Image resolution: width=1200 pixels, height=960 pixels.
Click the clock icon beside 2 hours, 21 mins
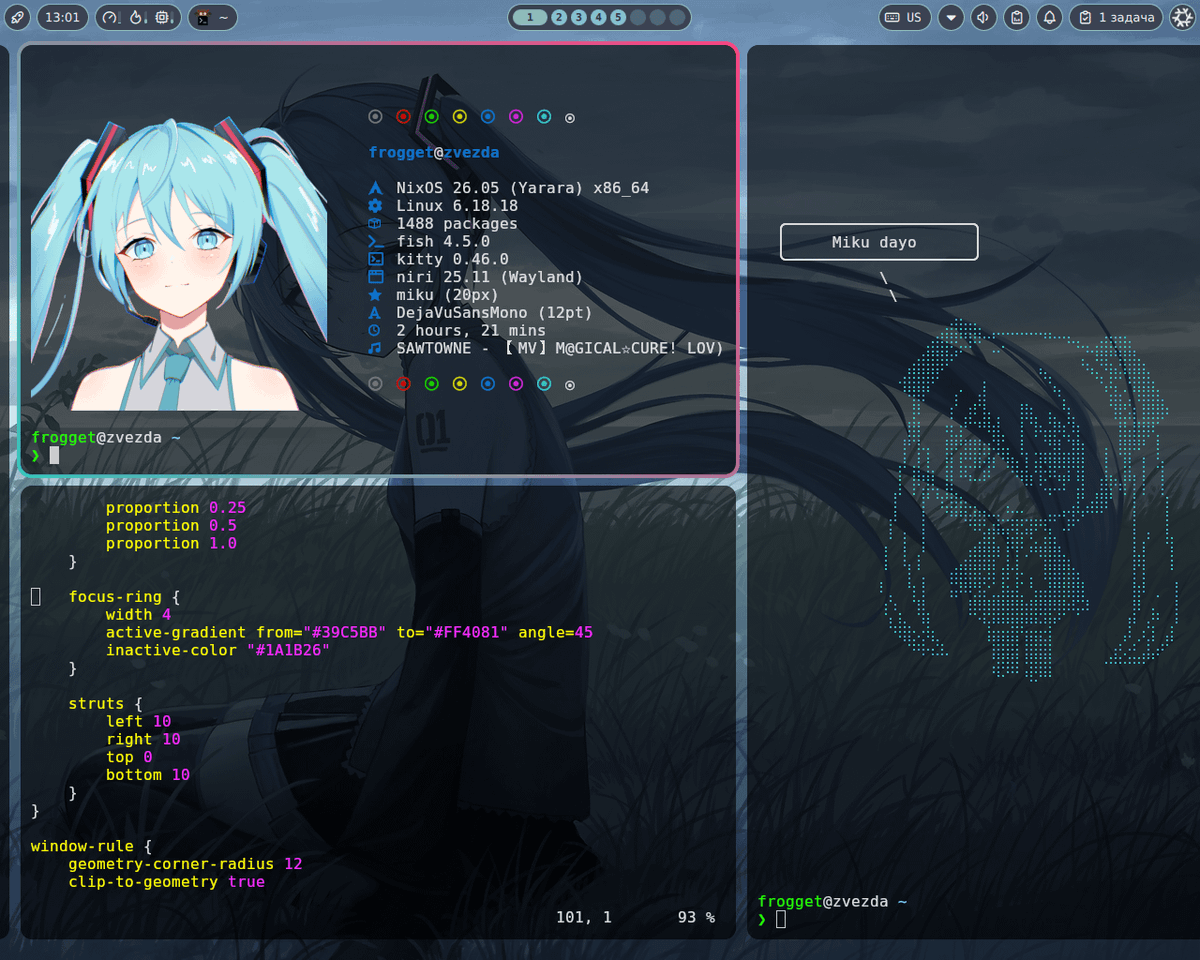pyautogui.click(x=375, y=331)
